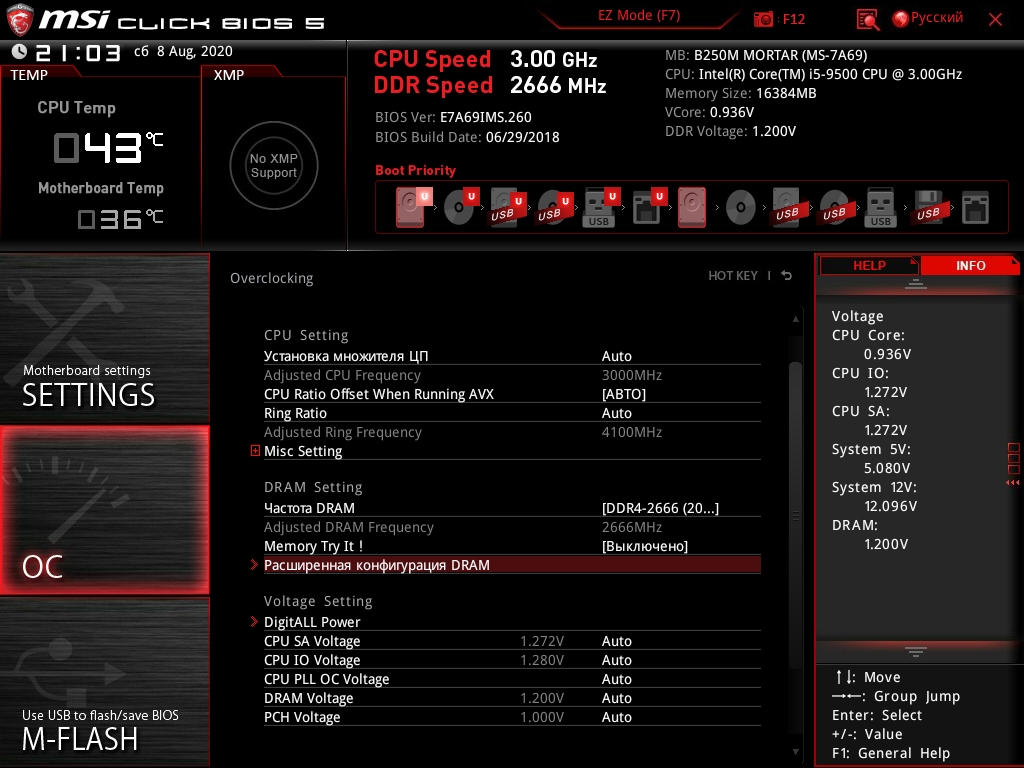Open Расширенная конфигурация DRAM submenu
Image resolution: width=1024 pixels, height=768 pixels.
click(x=512, y=565)
